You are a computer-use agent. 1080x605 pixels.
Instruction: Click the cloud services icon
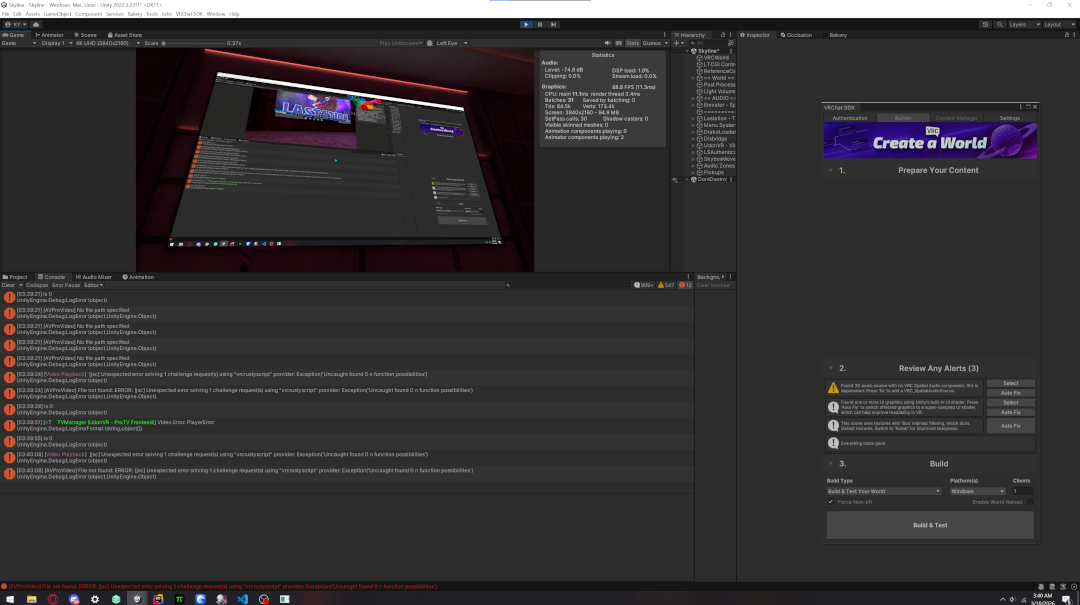[x=36, y=24]
